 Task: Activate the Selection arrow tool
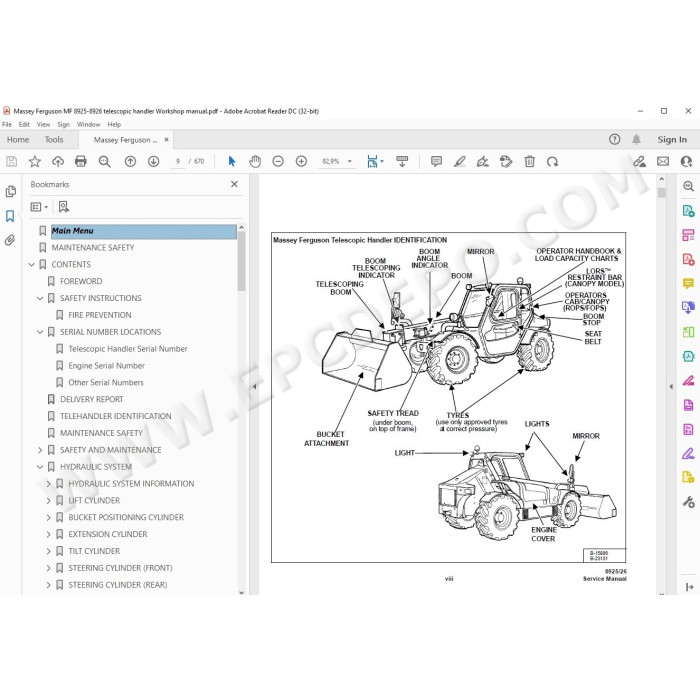click(232, 161)
